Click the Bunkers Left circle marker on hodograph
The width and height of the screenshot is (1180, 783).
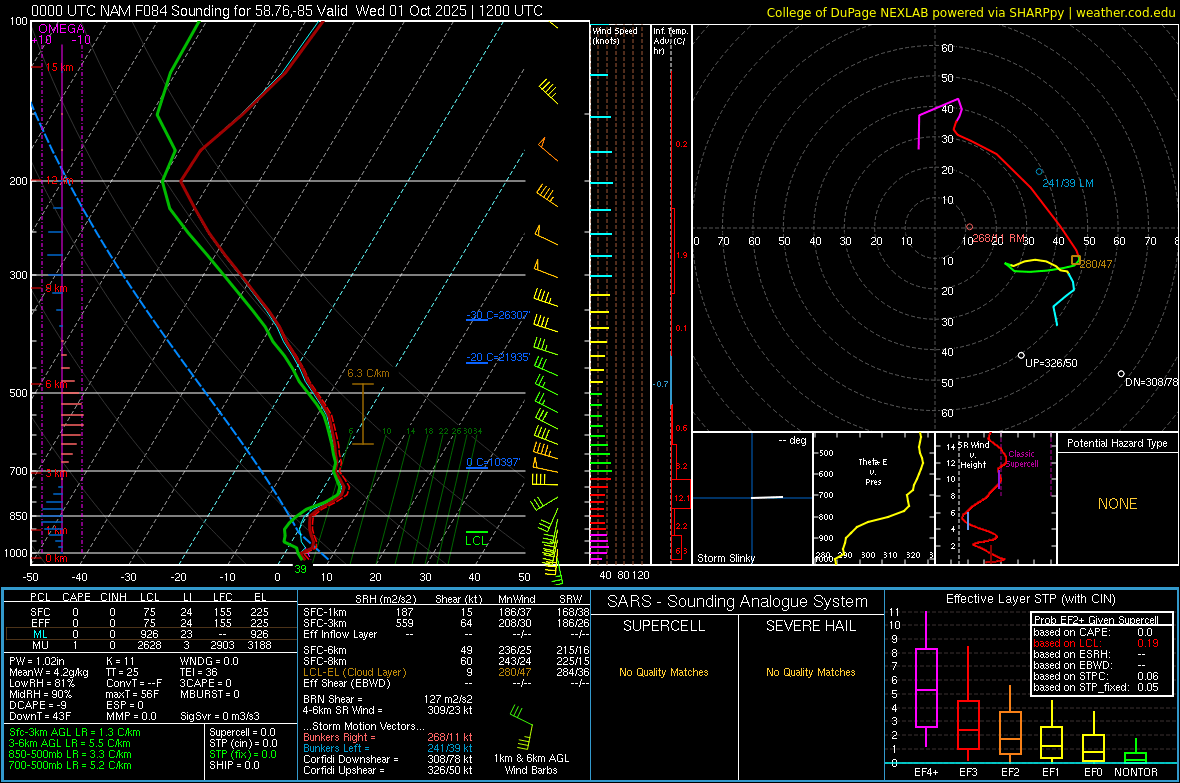pos(1040,172)
